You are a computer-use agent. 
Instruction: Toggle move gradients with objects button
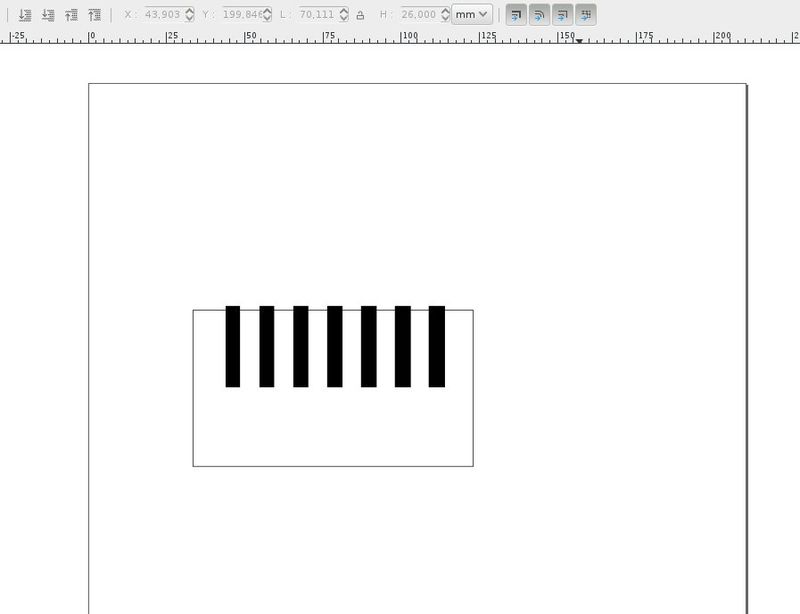562,15
